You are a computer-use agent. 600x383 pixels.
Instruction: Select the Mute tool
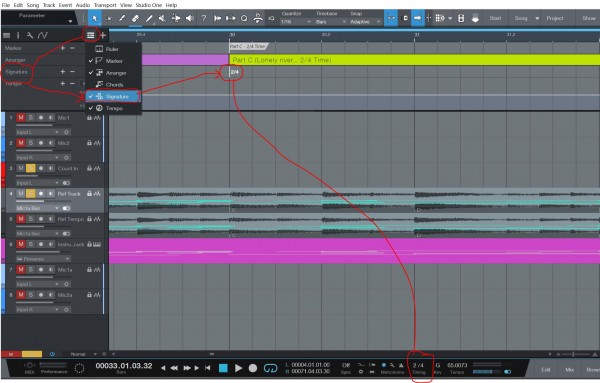point(162,18)
